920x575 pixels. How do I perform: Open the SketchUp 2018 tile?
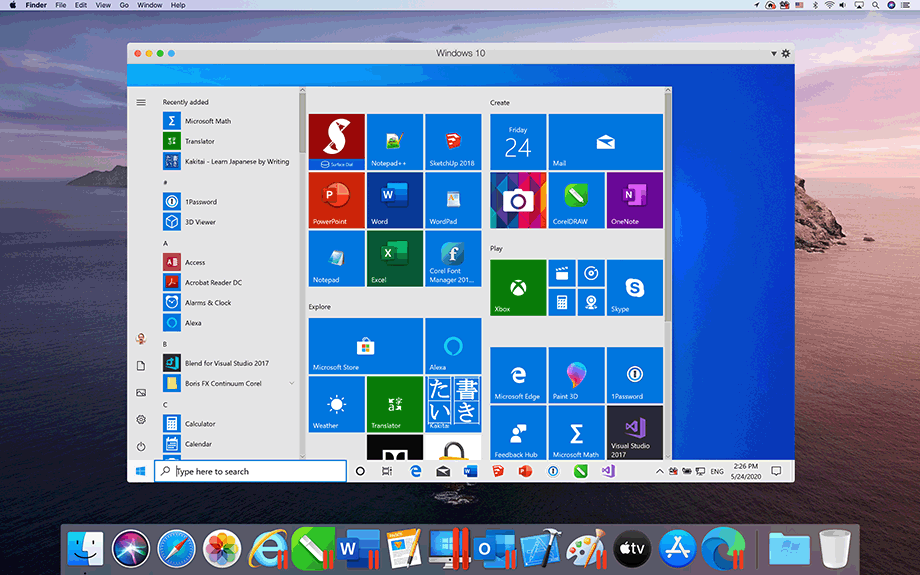[453, 142]
